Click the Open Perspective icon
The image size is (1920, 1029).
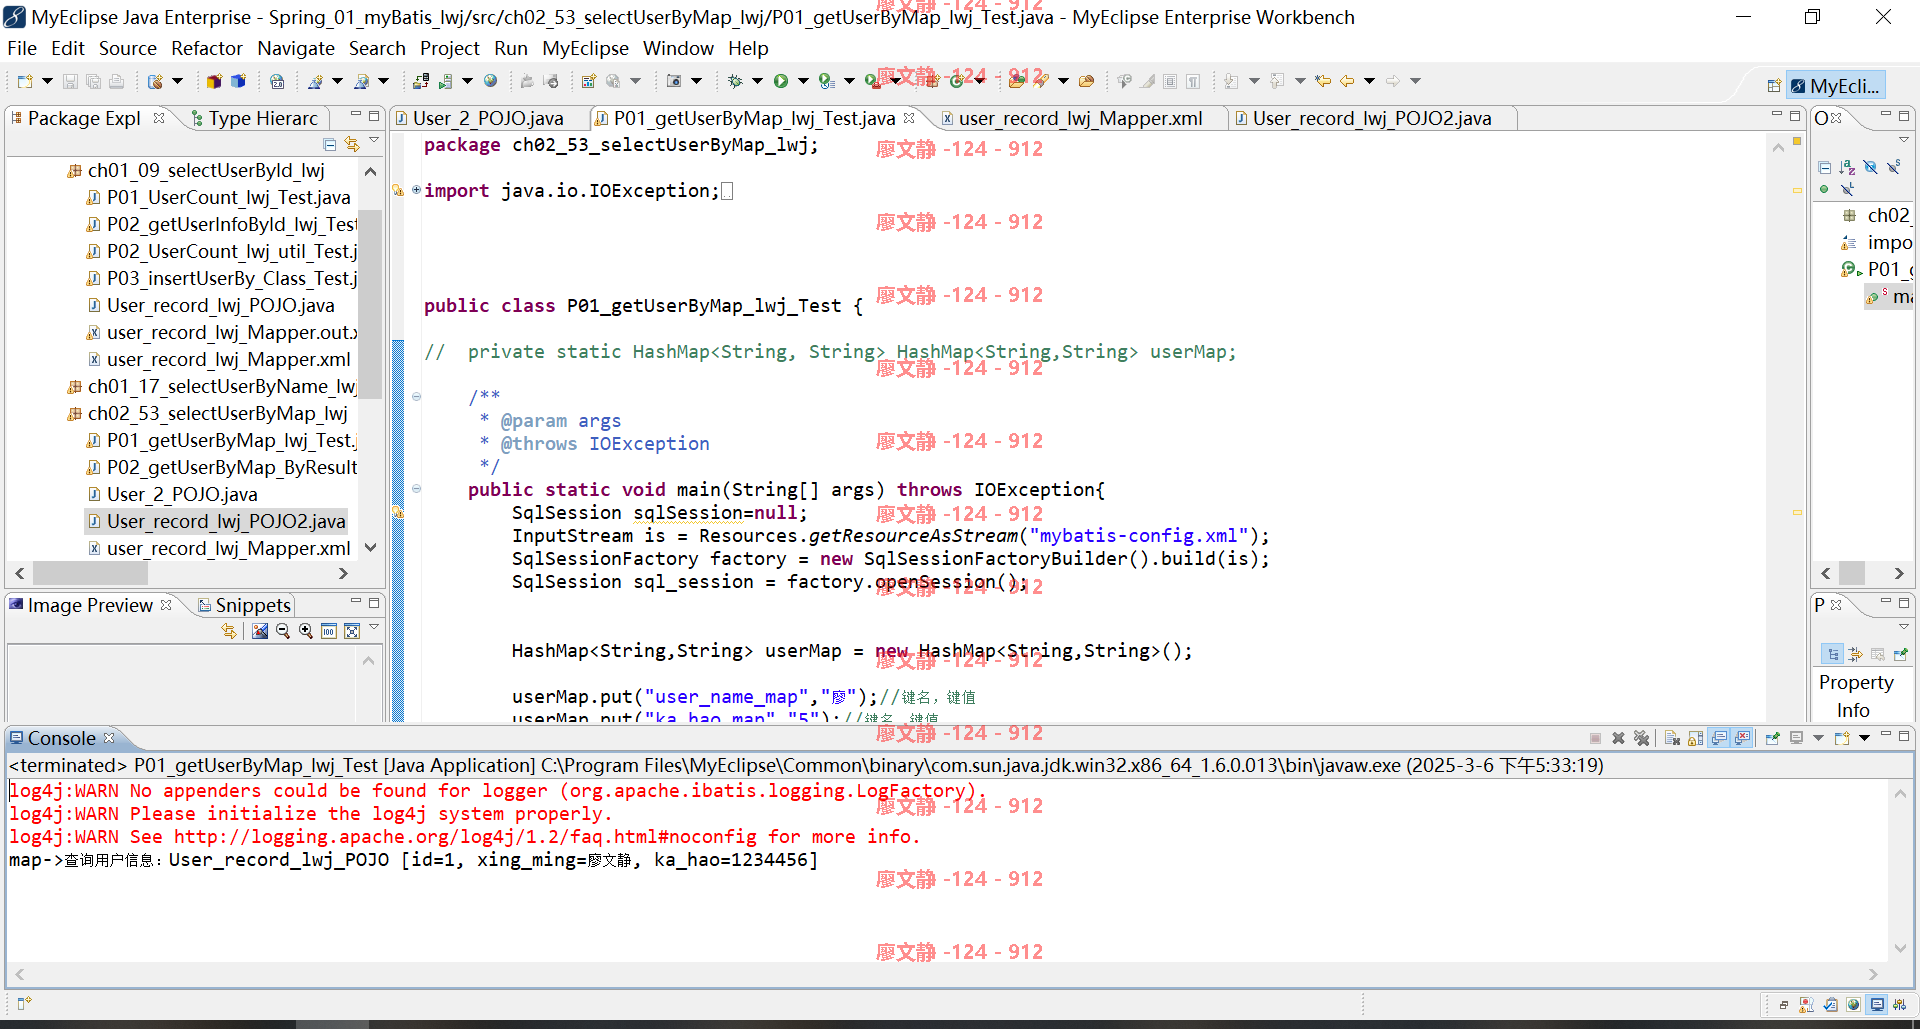click(1774, 86)
